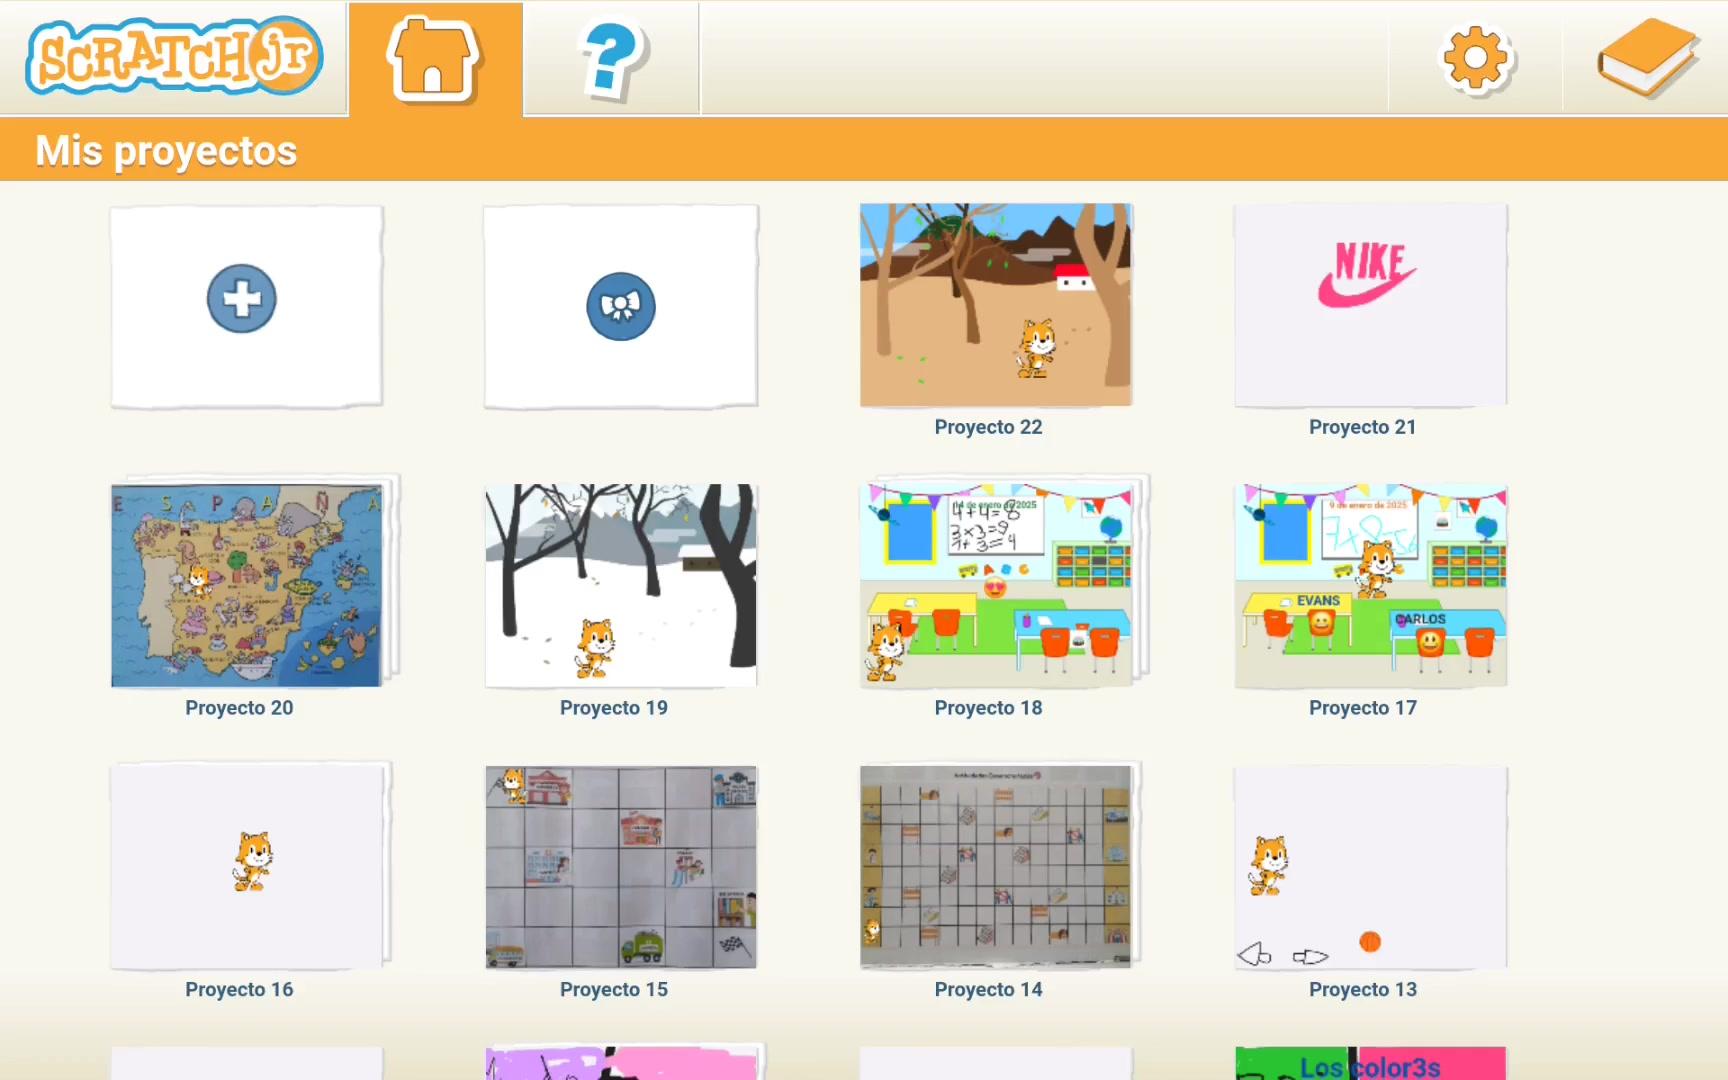Image resolution: width=1728 pixels, height=1080 pixels.
Task: Click the blue bow ribbon icon
Action: pyautogui.click(x=621, y=306)
